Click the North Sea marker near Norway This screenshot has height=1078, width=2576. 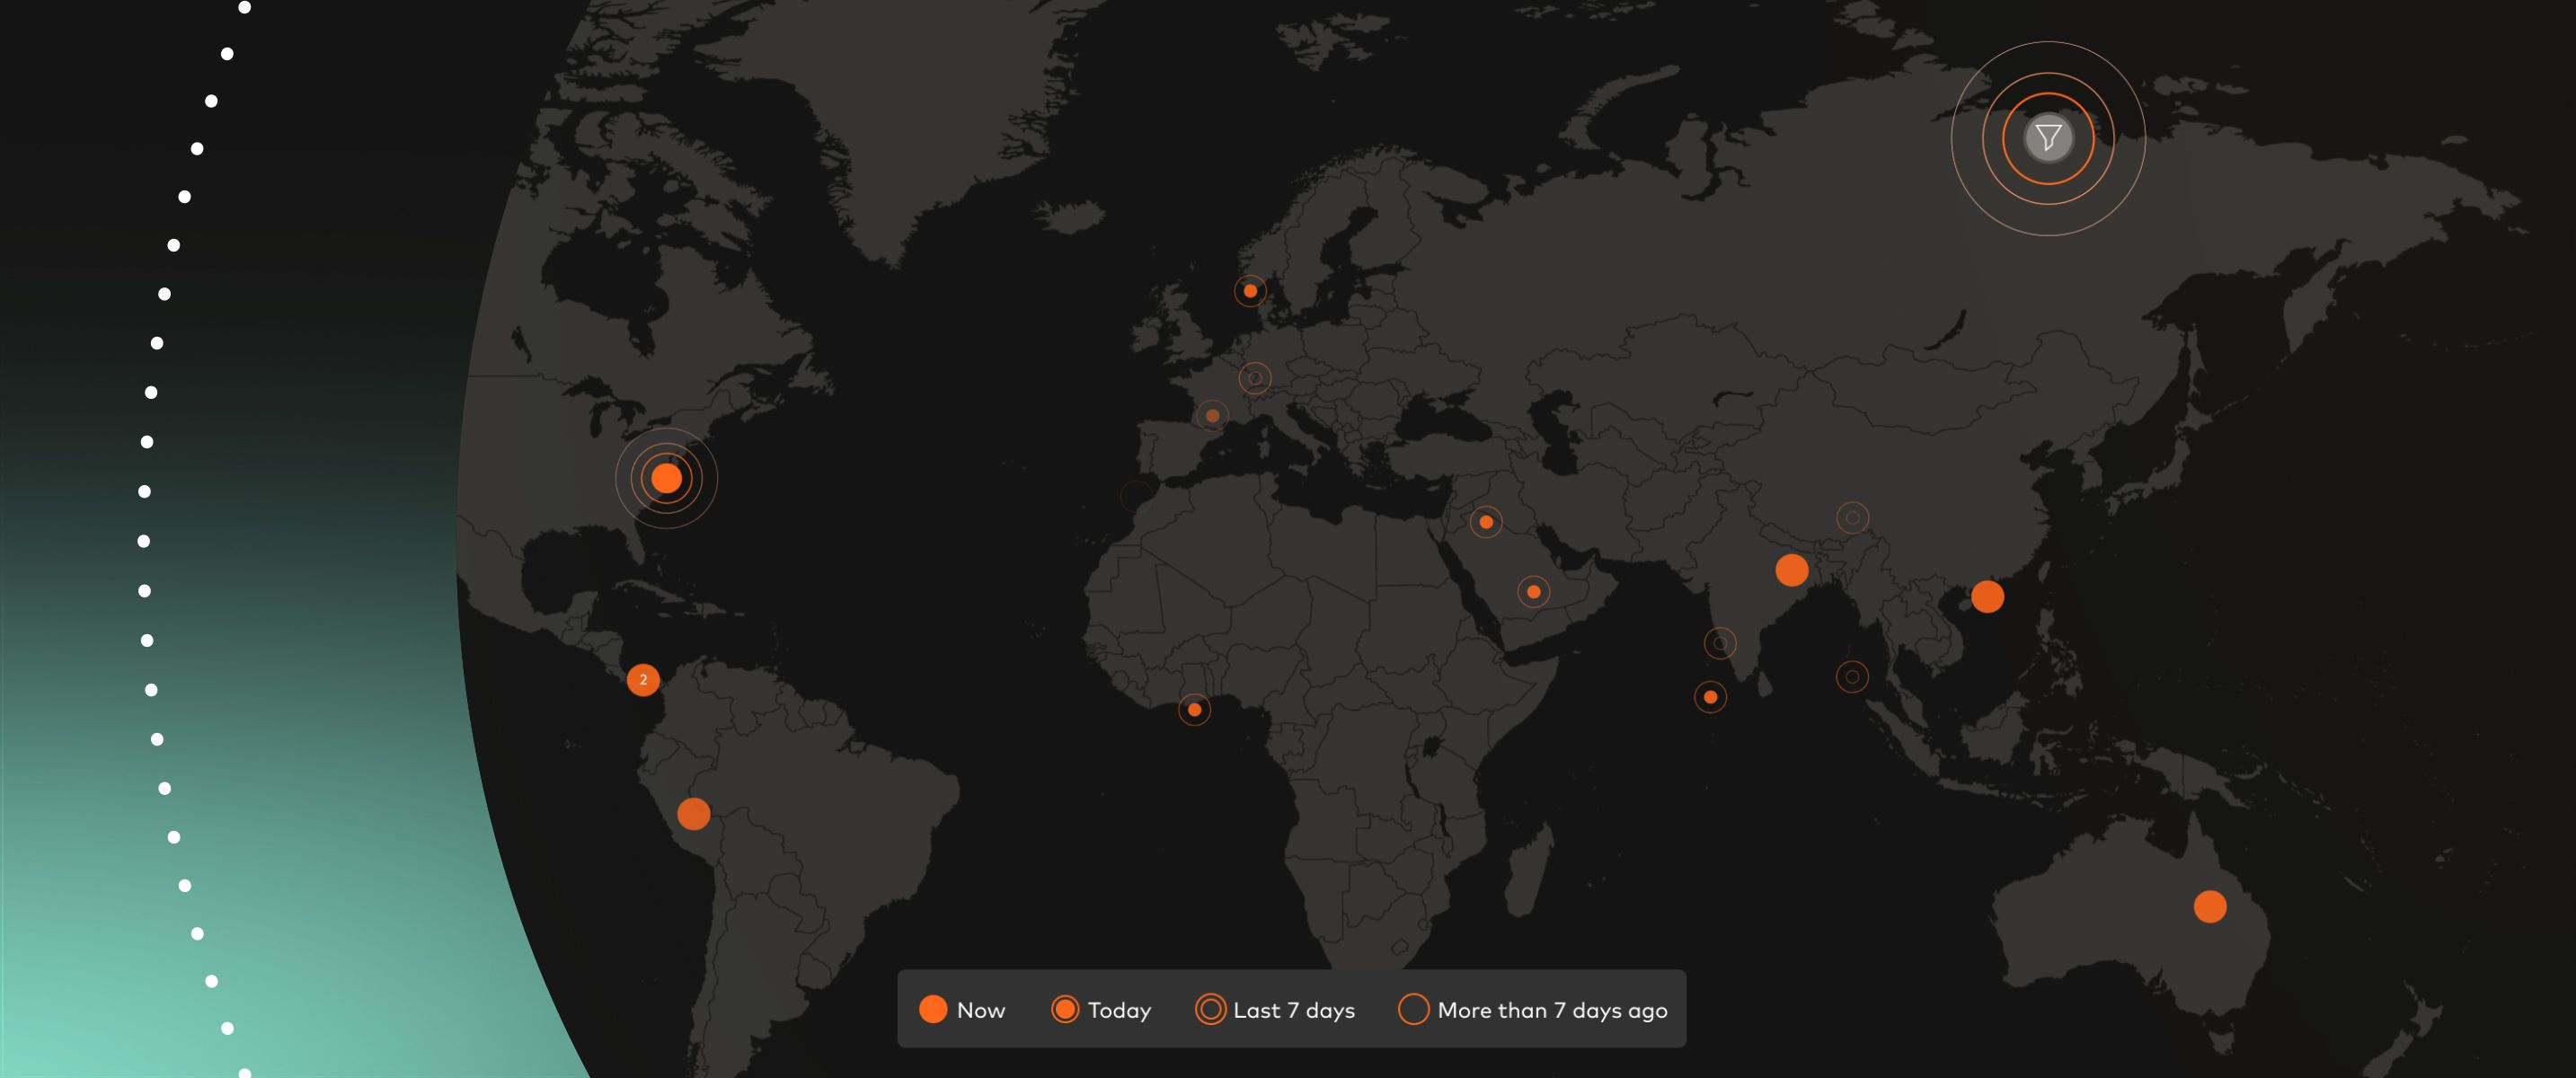[1250, 291]
